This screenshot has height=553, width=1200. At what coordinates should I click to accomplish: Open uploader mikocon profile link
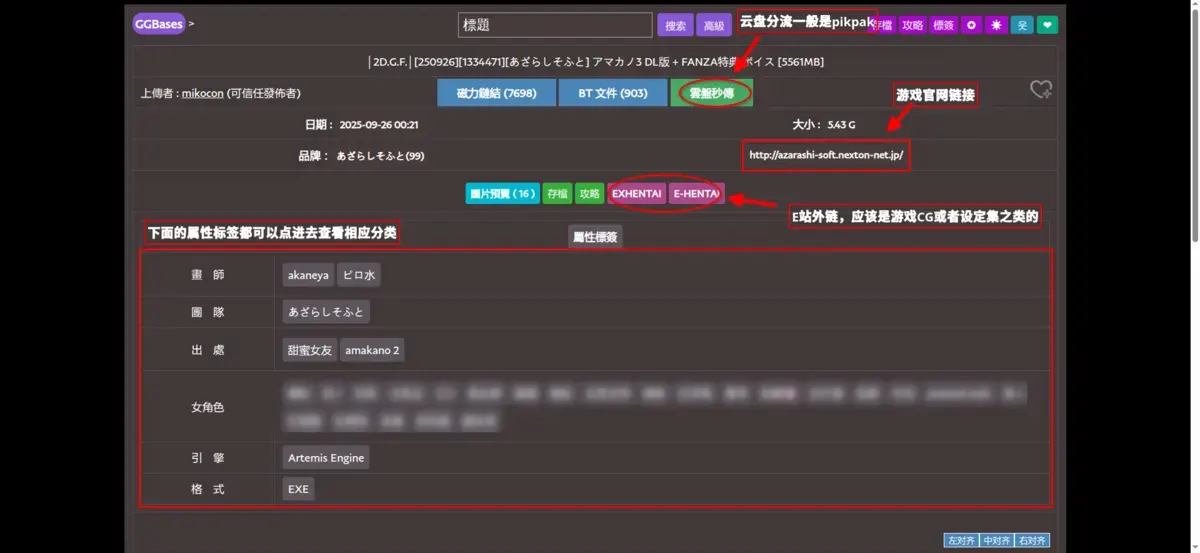[202, 93]
